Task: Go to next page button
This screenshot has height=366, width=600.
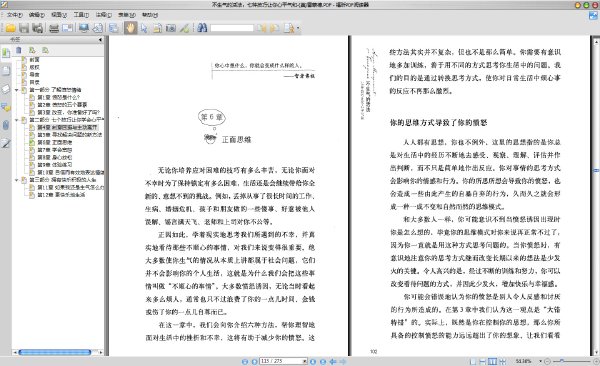Action: [313, 361]
